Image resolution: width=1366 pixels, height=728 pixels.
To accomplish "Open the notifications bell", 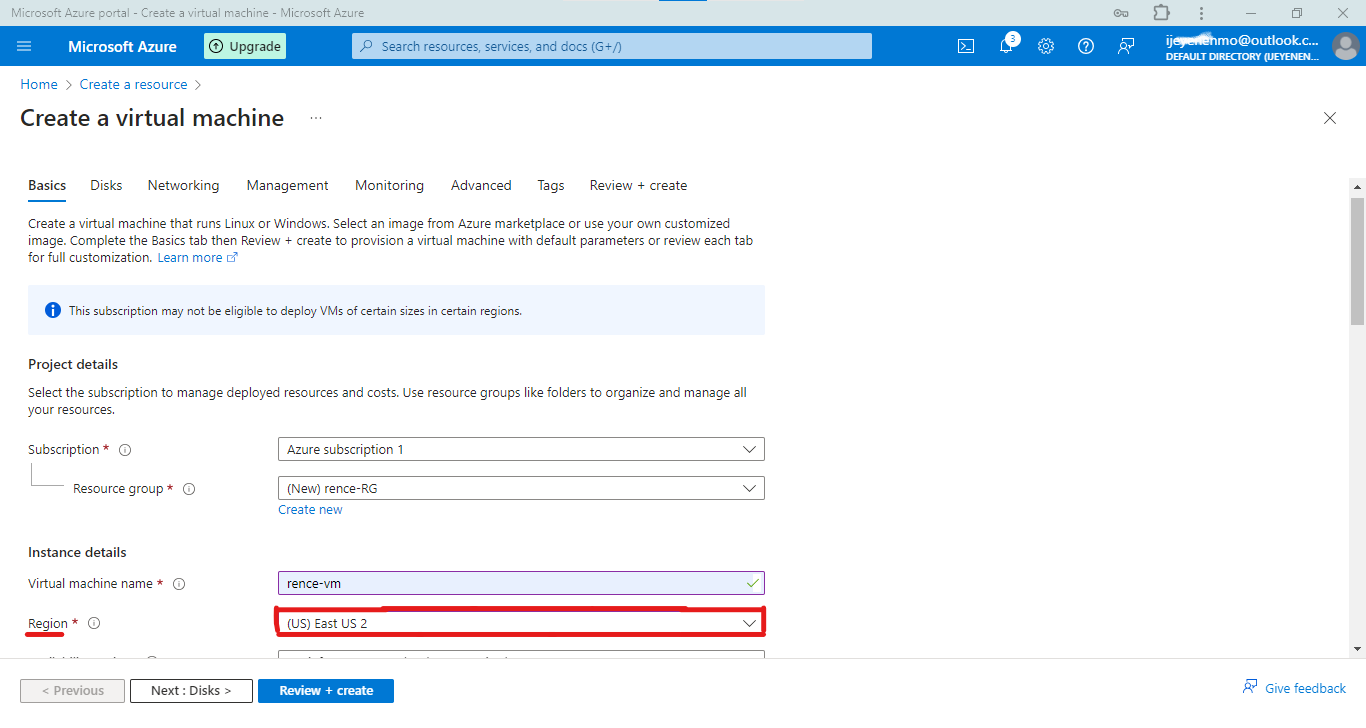I will tap(1007, 46).
